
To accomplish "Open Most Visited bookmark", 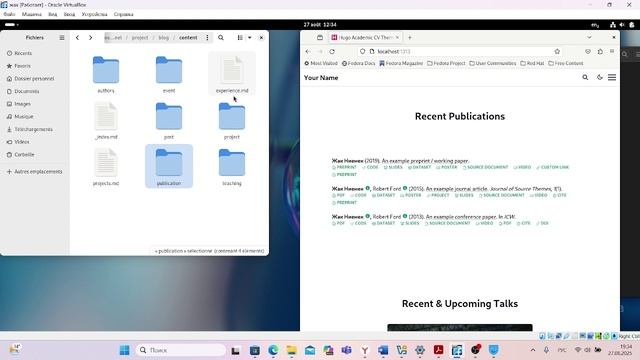I will point(321,63).
